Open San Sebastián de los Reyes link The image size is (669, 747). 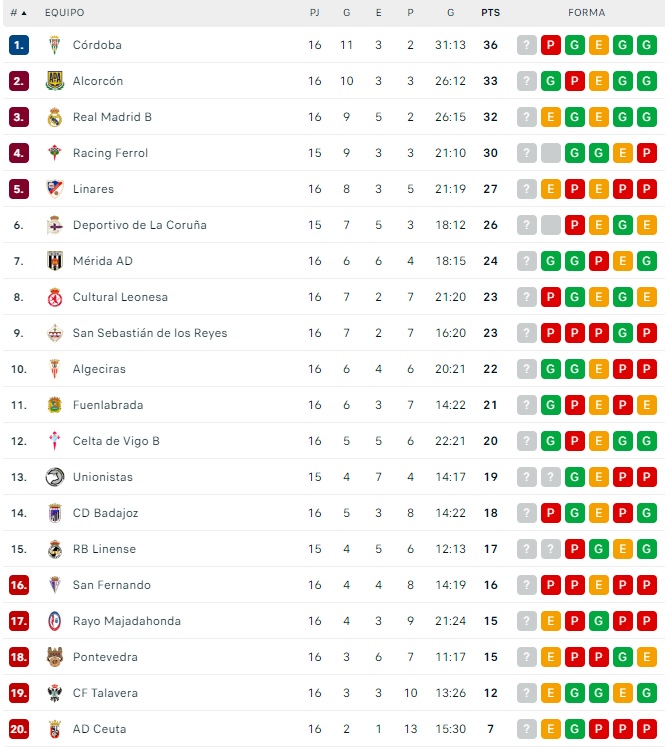click(x=150, y=333)
